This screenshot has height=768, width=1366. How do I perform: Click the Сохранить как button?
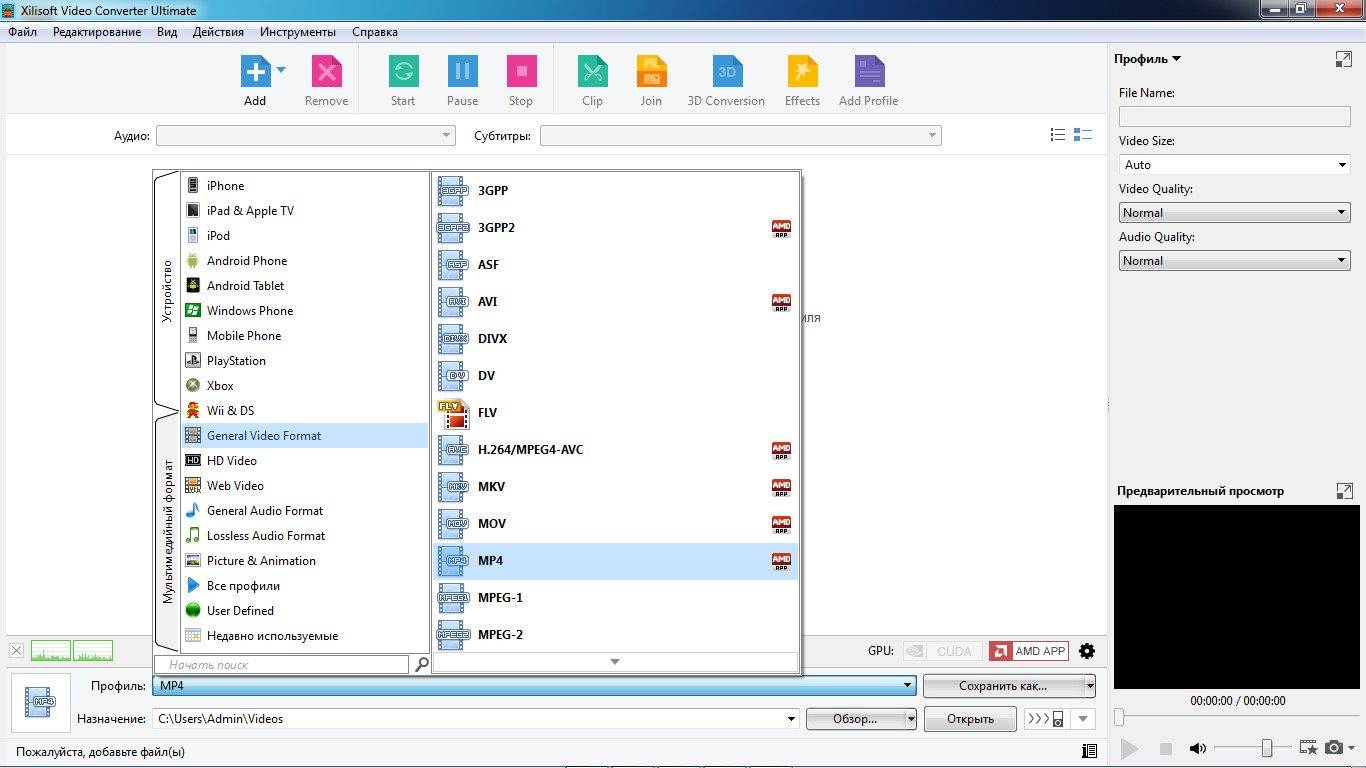click(1003, 686)
